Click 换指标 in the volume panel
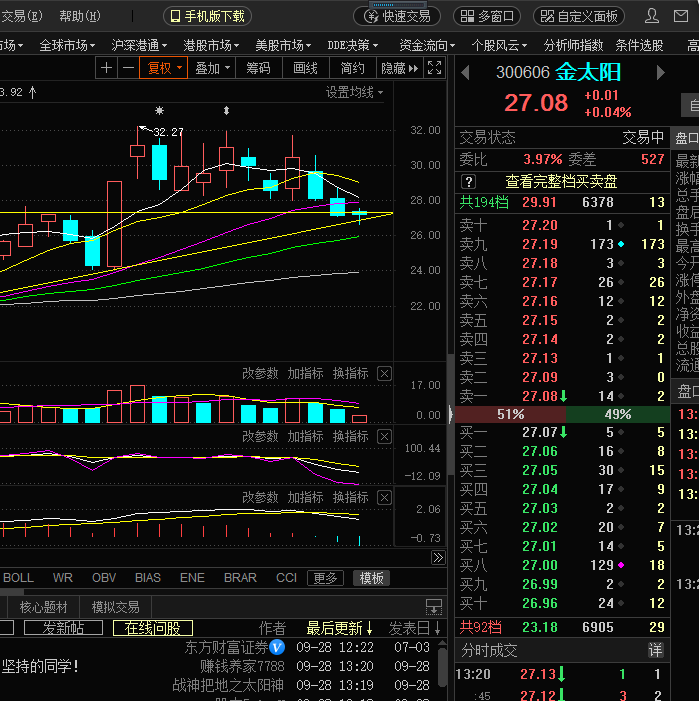Image resolution: width=699 pixels, height=701 pixels. [350, 373]
